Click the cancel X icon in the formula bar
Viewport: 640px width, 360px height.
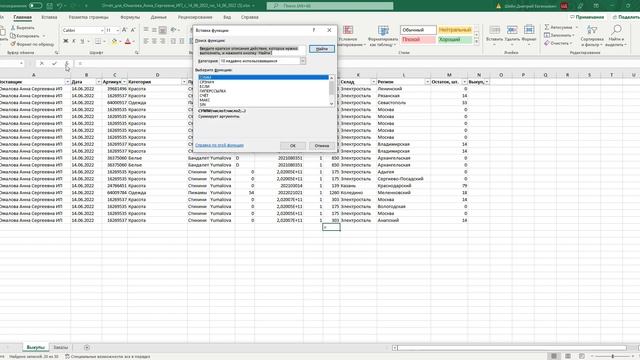point(42,63)
